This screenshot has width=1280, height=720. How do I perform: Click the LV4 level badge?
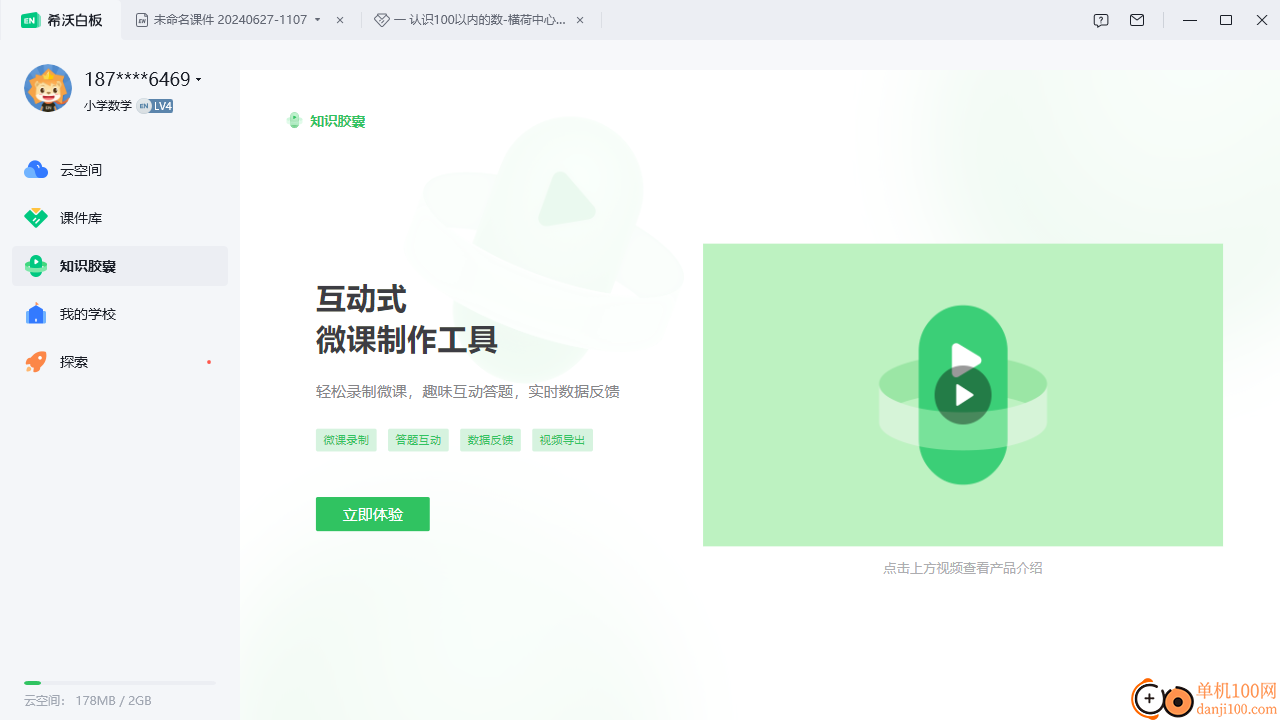click(155, 106)
